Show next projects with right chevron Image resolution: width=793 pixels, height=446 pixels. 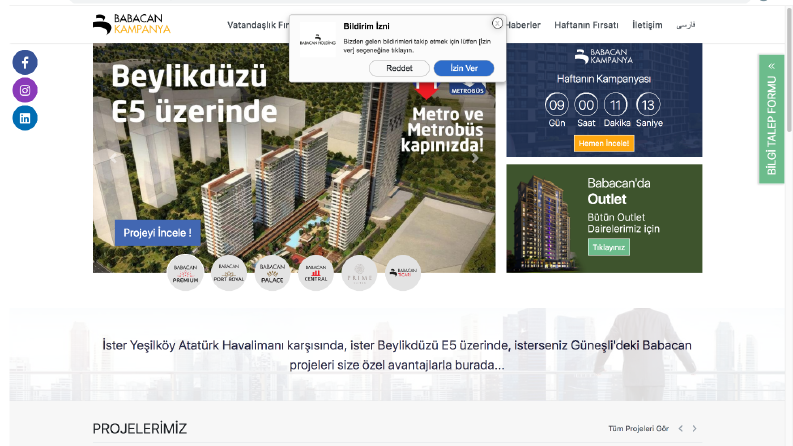[x=694, y=428]
